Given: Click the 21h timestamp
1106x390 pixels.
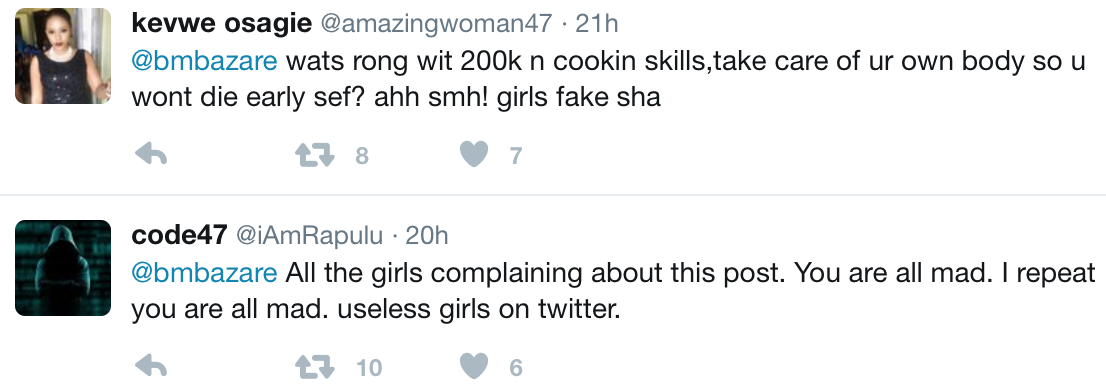Looking at the screenshot, I should 597,24.
